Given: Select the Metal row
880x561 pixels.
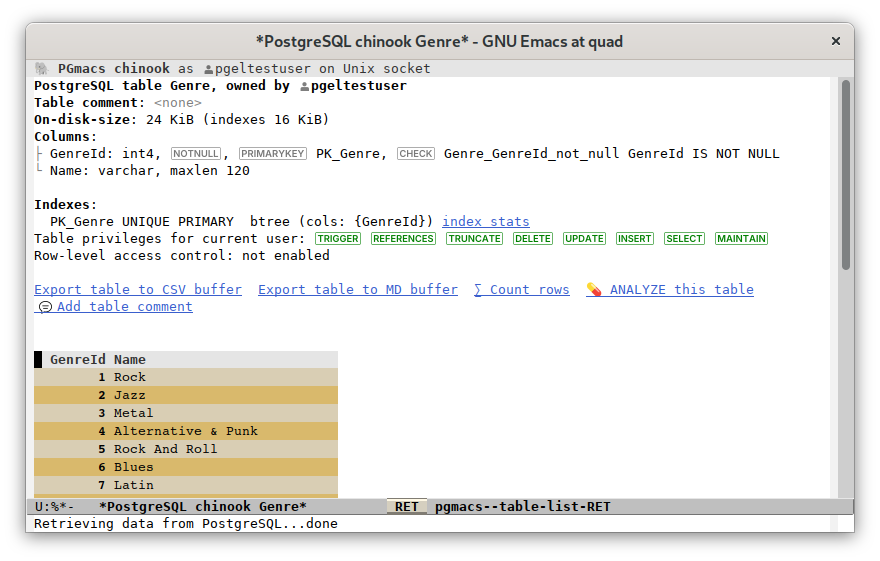Looking at the screenshot, I should point(186,413).
